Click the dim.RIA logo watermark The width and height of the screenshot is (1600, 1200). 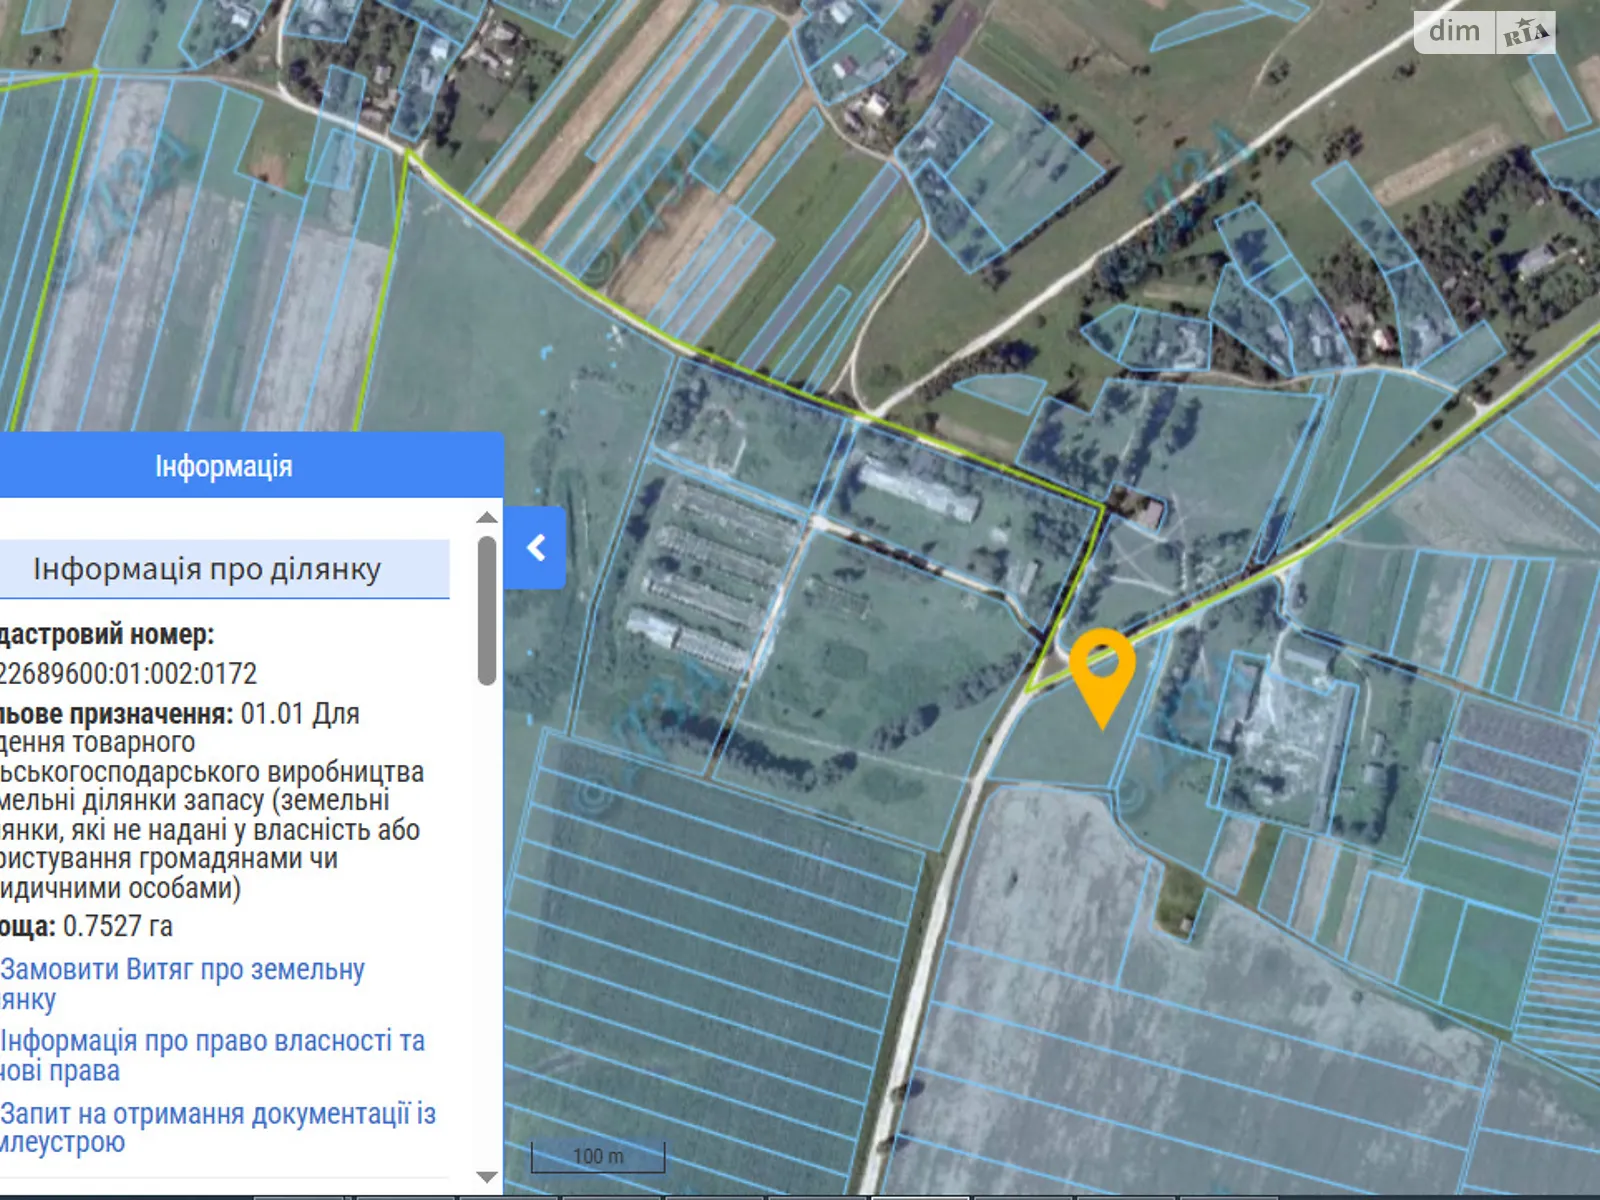coord(1483,32)
